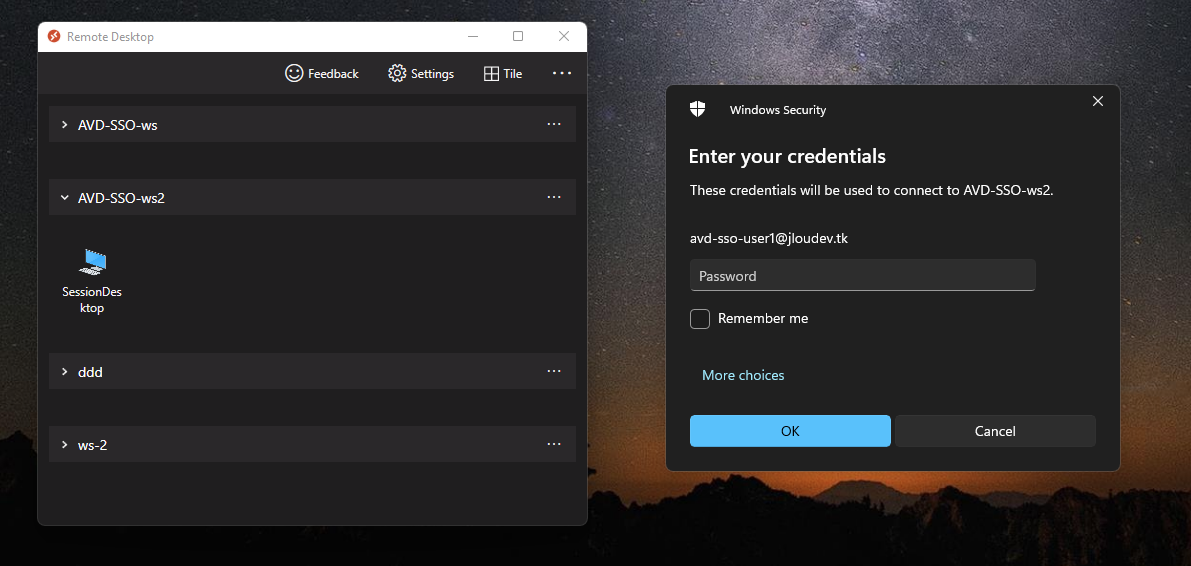
Task: Check the Remember me checkbox
Action: point(700,319)
